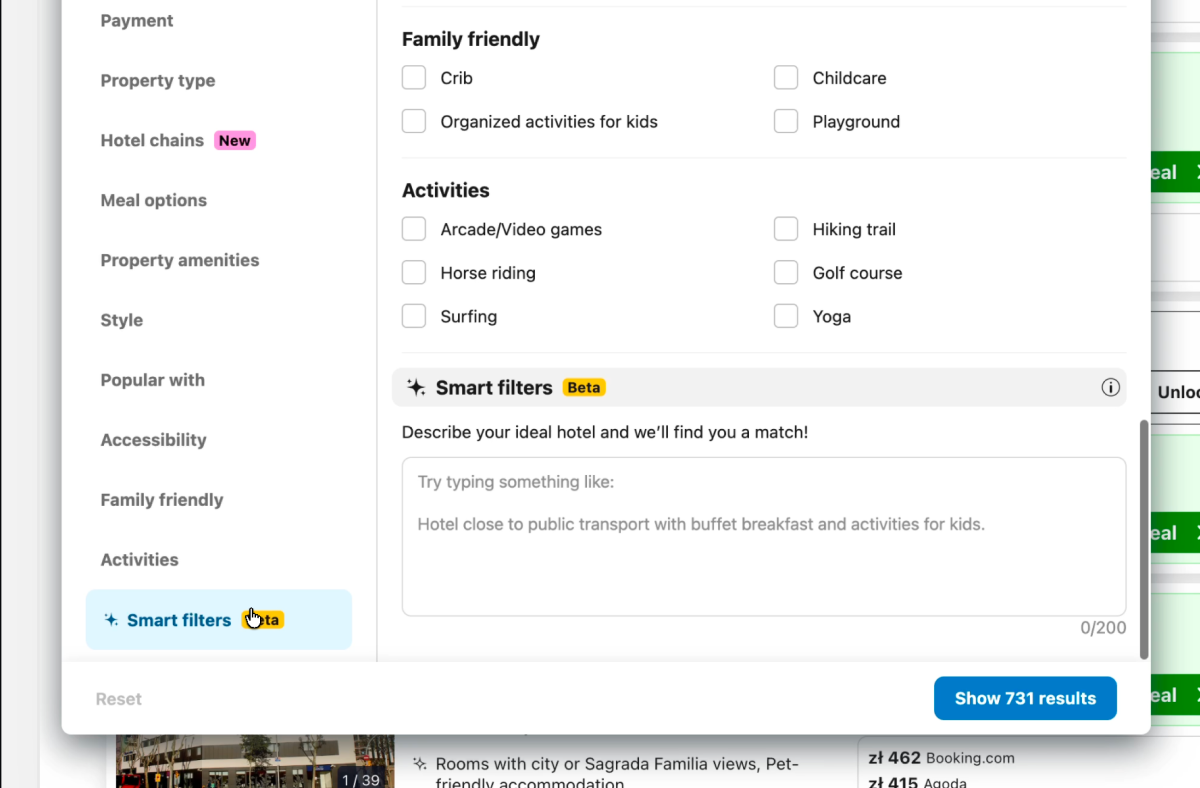Check the Golf course option
Screen dimensions: 1200x788
786,273
